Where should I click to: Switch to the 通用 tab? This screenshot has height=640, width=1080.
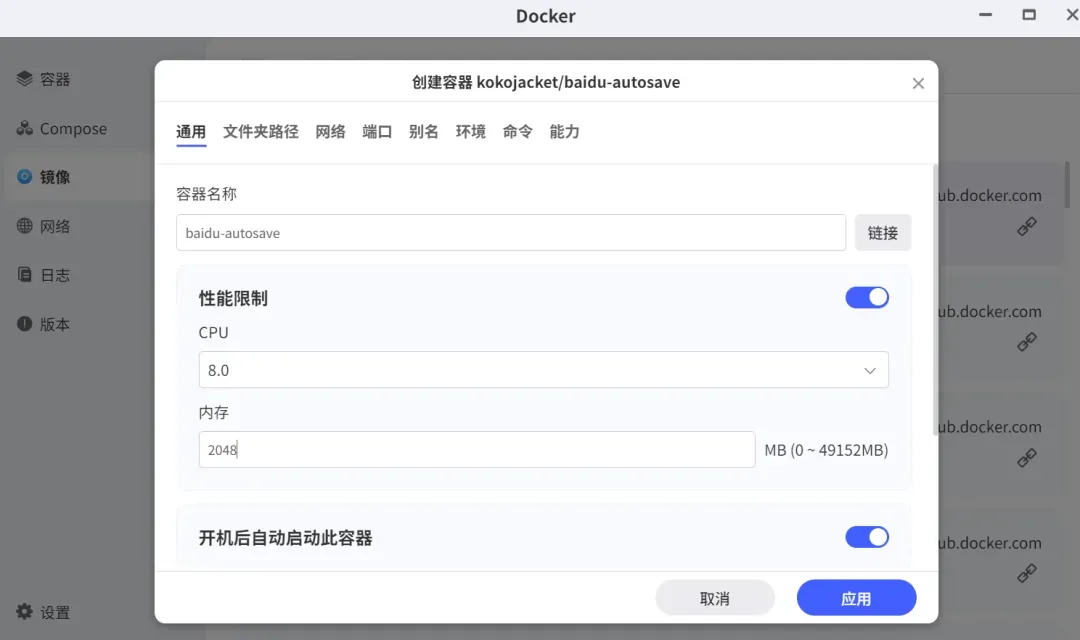(191, 132)
